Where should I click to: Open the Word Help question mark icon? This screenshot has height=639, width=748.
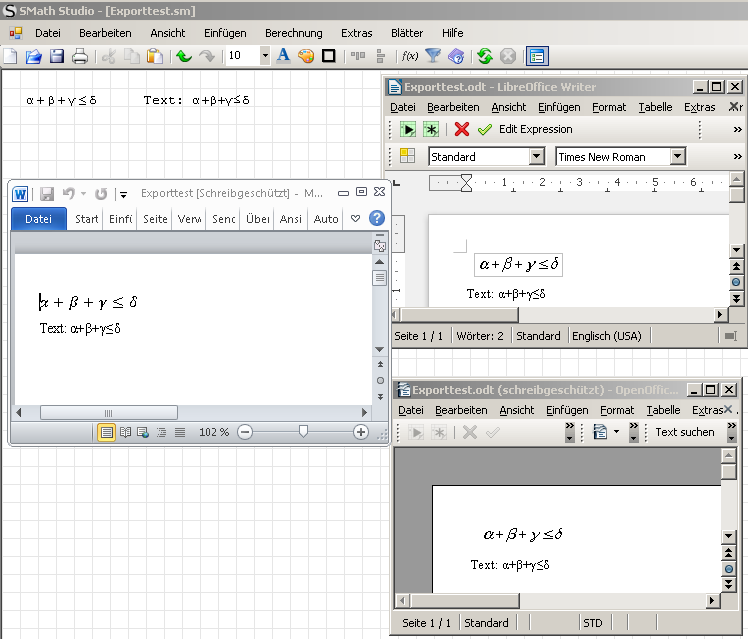click(377, 218)
